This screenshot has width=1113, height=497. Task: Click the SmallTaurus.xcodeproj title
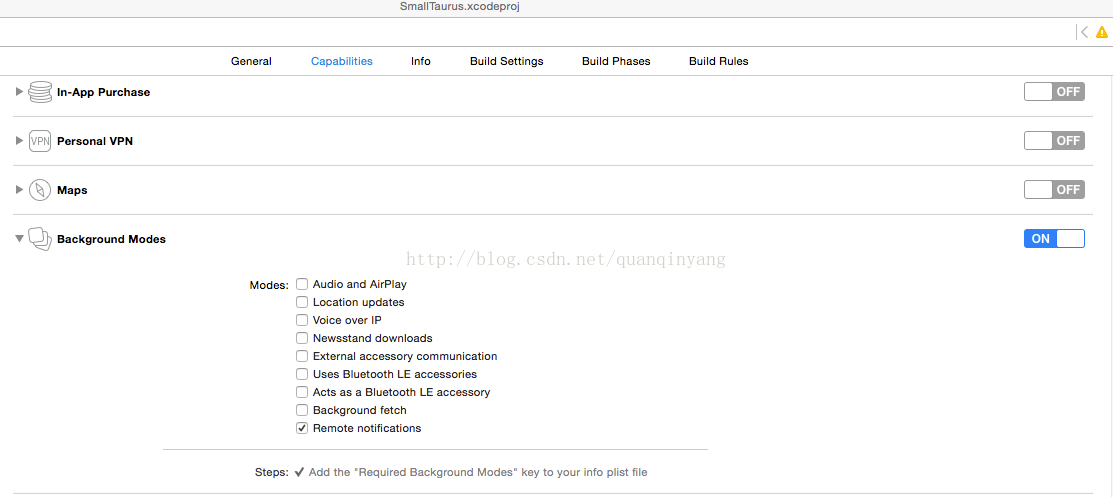[461, 6]
